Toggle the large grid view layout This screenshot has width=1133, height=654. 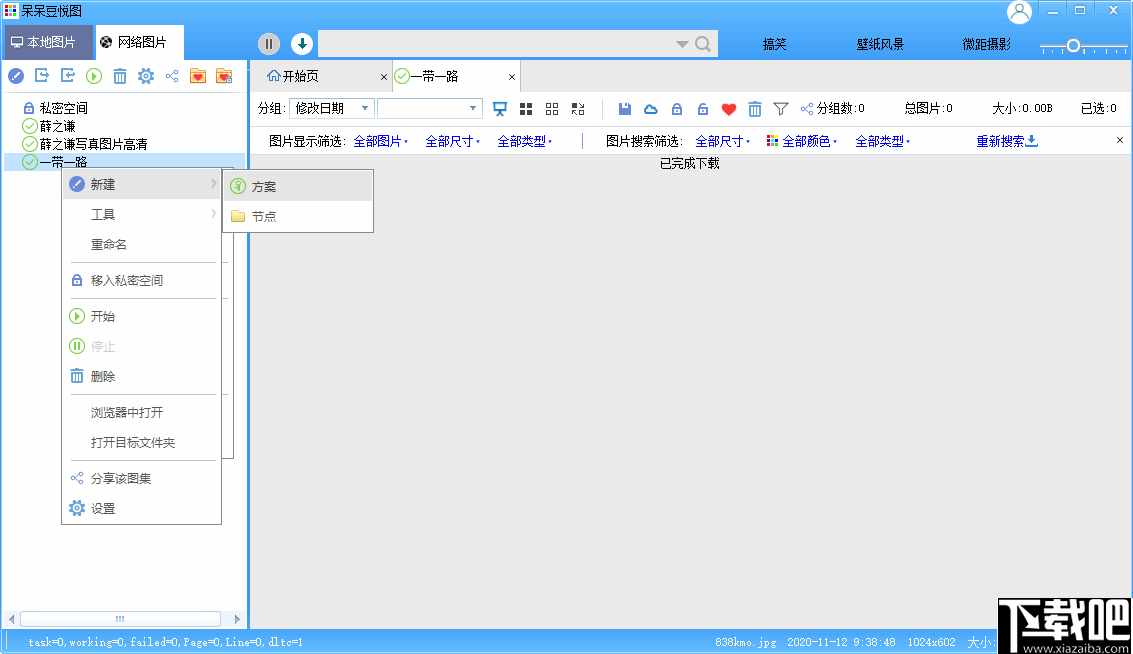pyautogui.click(x=526, y=108)
